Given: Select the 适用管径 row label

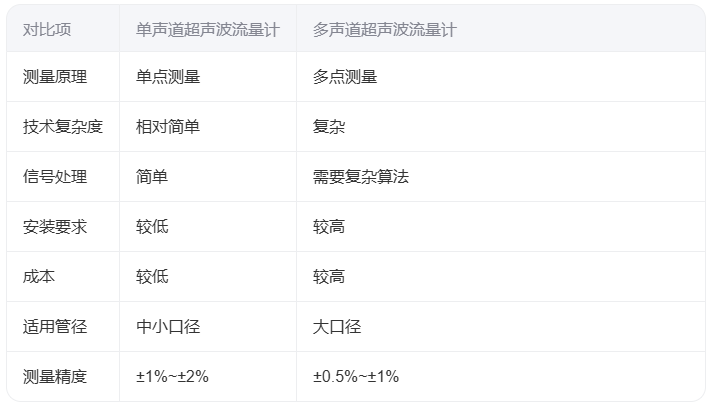Looking at the screenshot, I should point(55,327).
